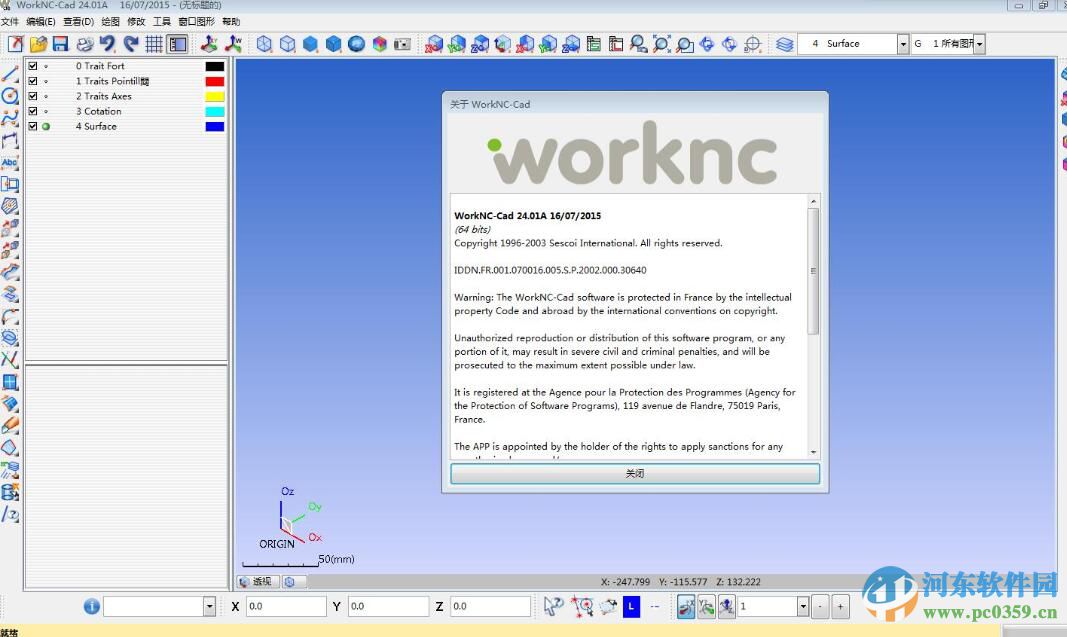Image resolution: width=1067 pixels, height=637 pixels.
Task: Enable the 透视 perspective toggle at bottom
Action: [257, 581]
